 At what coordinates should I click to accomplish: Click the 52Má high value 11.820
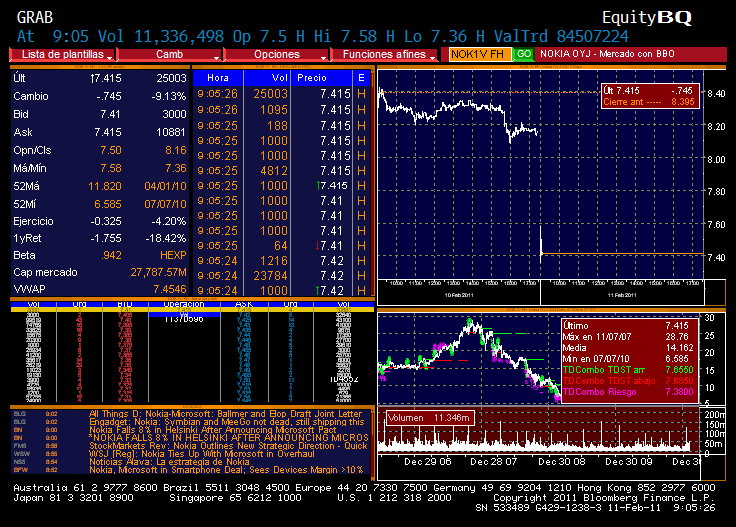tap(105, 186)
